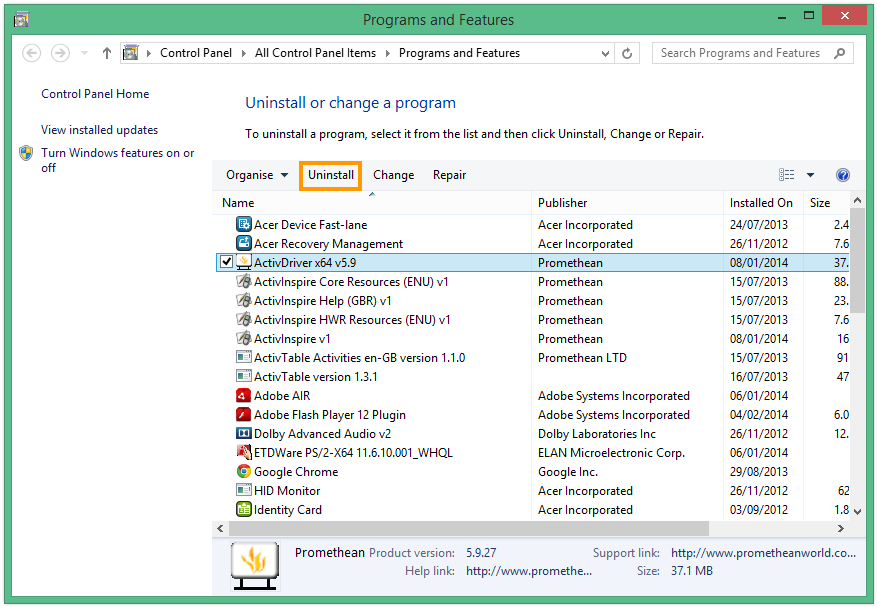The height and width of the screenshot is (607, 877).
Task: Click the Adobe Flash Player 12 icon
Action: click(x=243, y=415)
